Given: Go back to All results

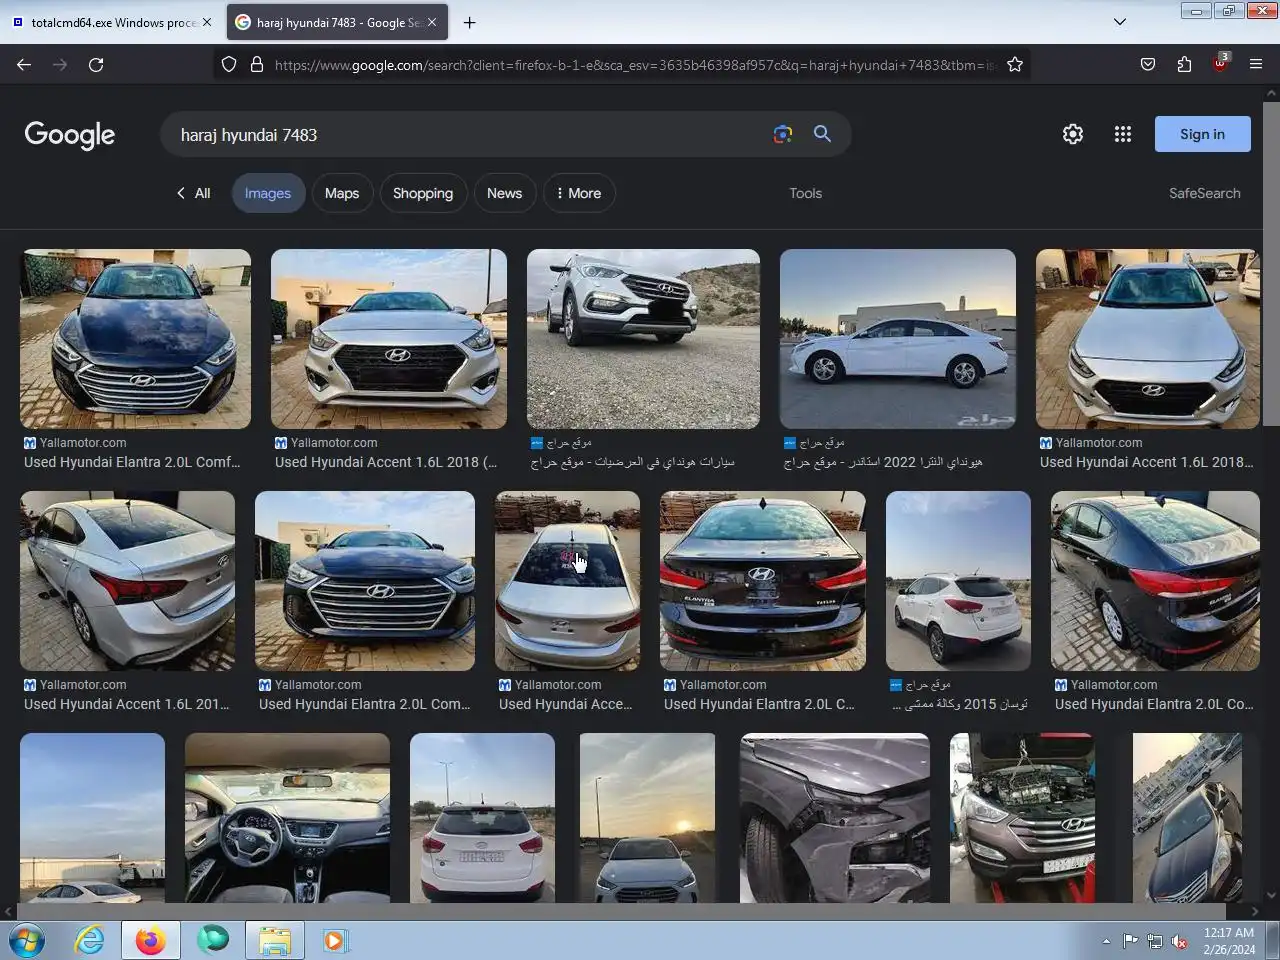Looking at the screenshot, I should [x=193, y=193].
